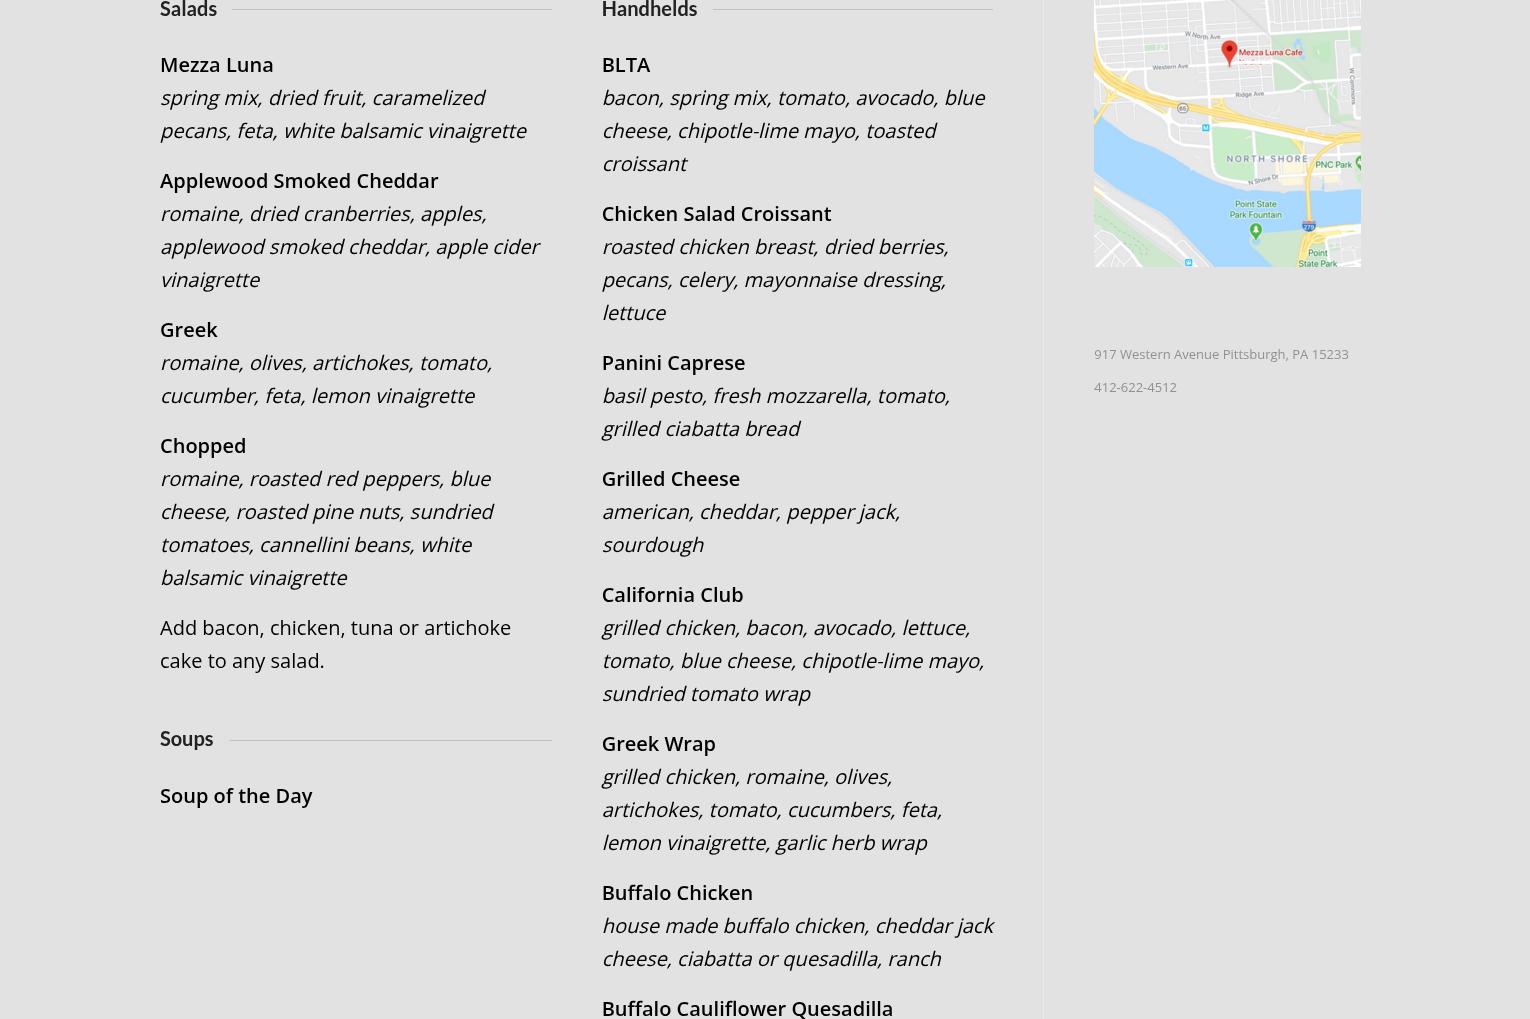The image size is (1530, 1019).
Task: Select the Greek Wrap menu item title
Action: tap(658, 743)
